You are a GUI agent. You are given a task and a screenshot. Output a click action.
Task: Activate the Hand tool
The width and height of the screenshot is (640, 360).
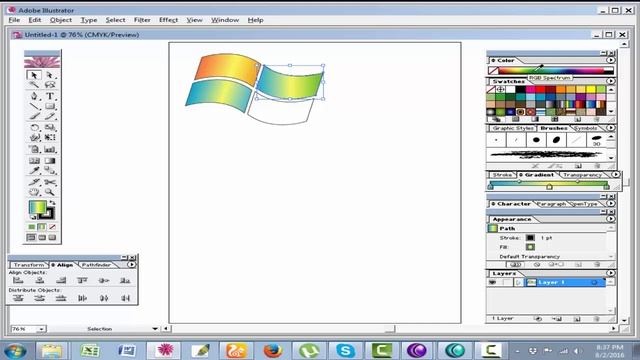tap(34, 192)
